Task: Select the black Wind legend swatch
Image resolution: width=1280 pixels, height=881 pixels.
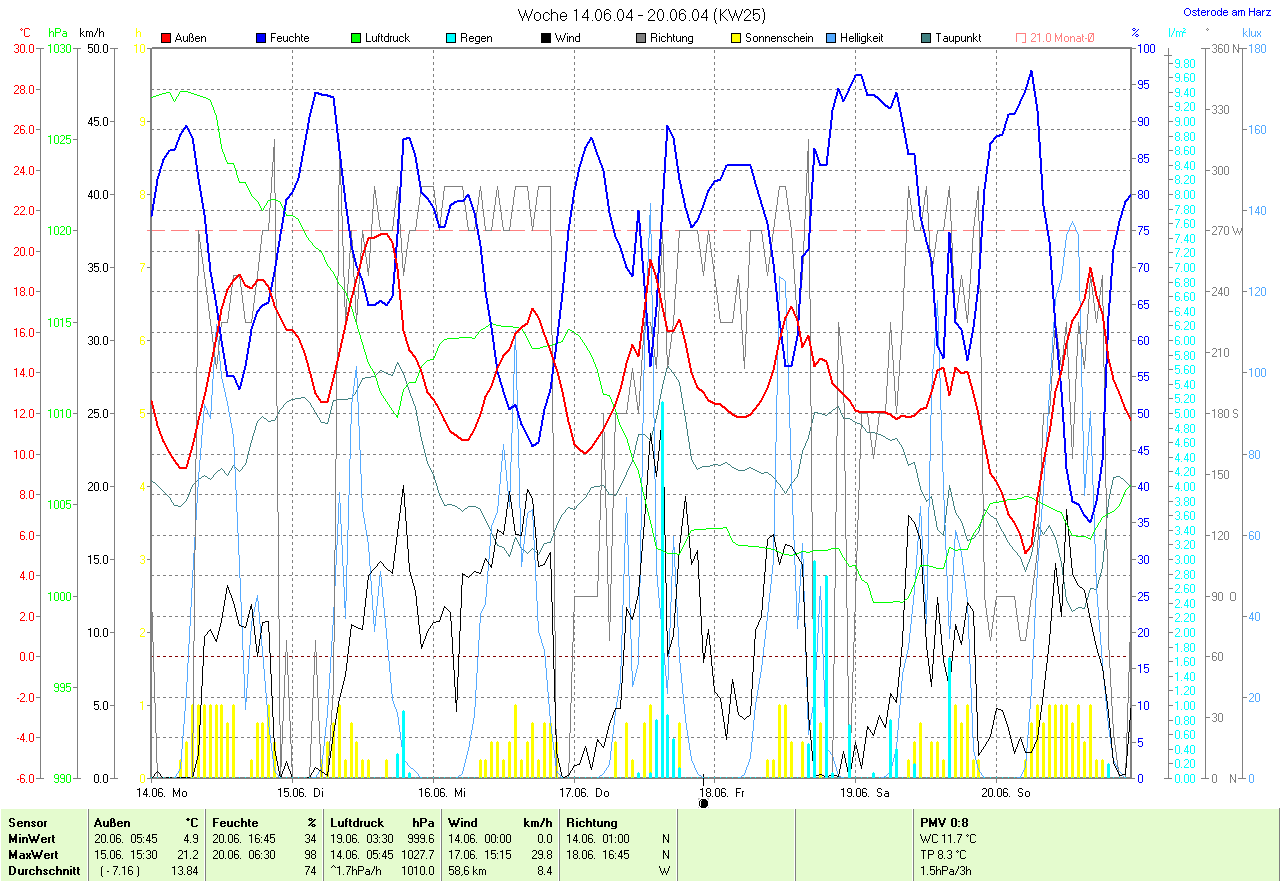Action: (x=546, y=38)
